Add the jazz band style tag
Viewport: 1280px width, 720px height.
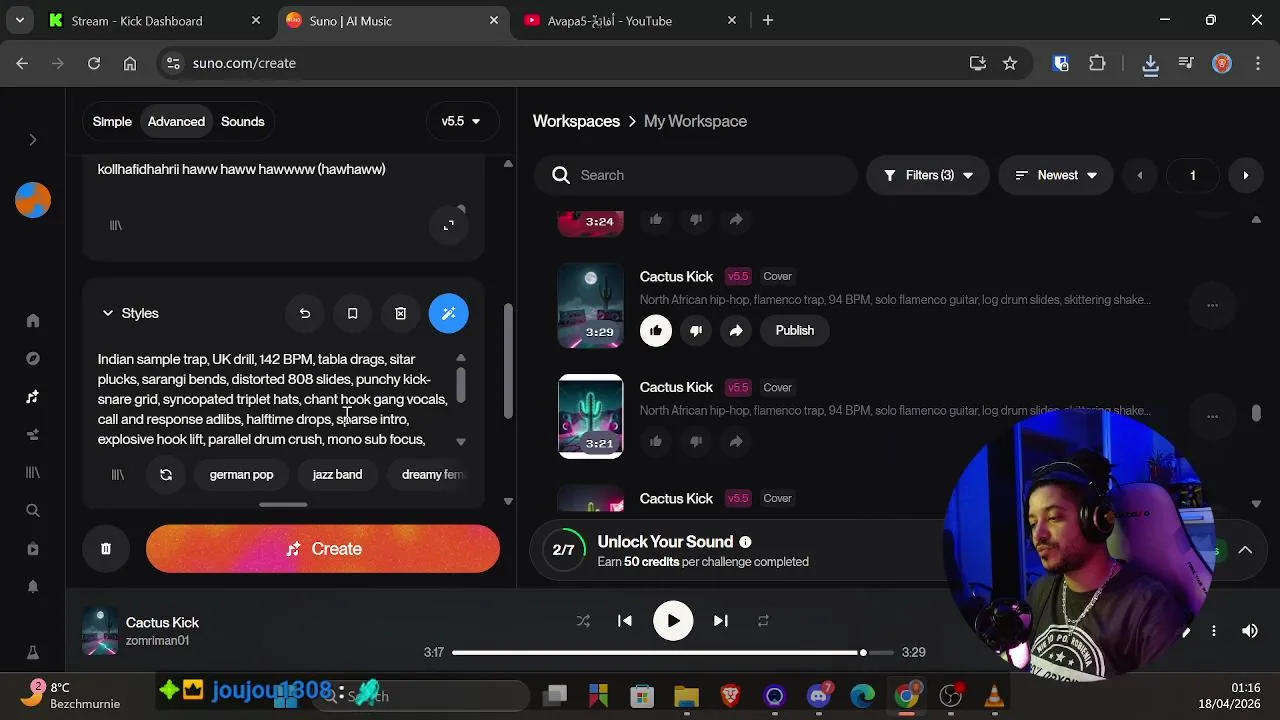click(337, 475)
